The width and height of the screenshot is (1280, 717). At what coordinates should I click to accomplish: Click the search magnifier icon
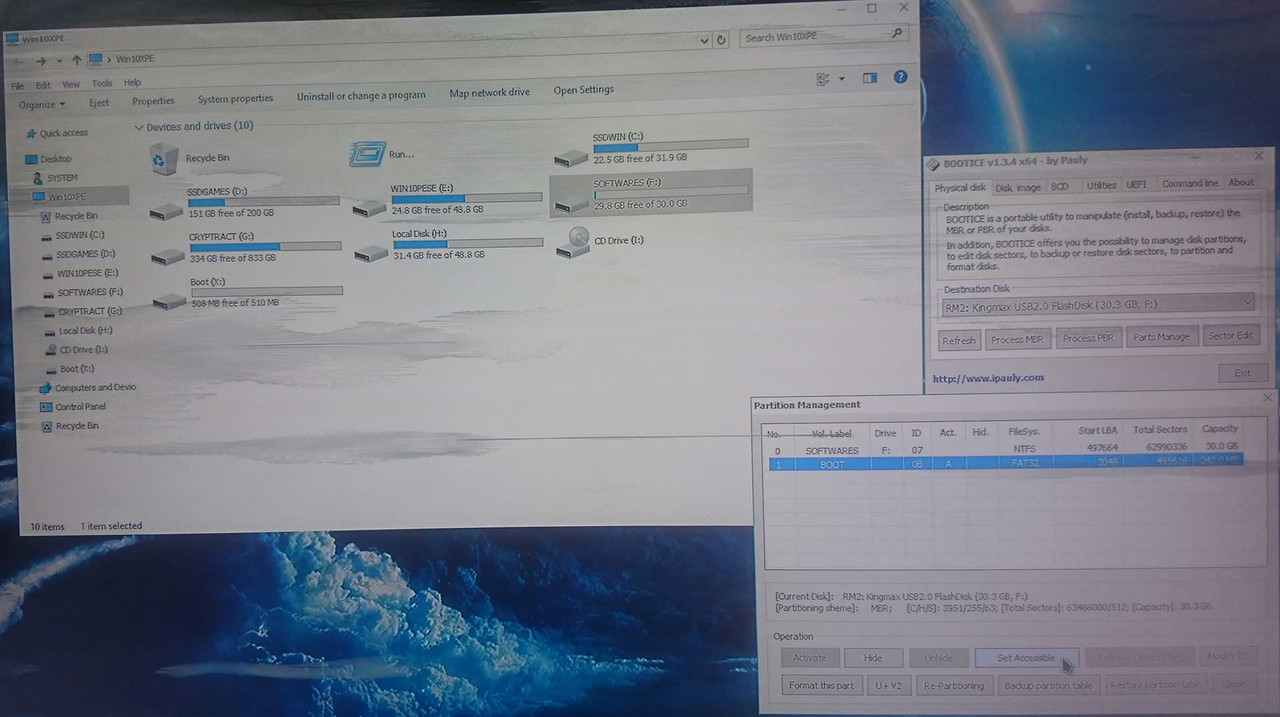coord(897,34)
